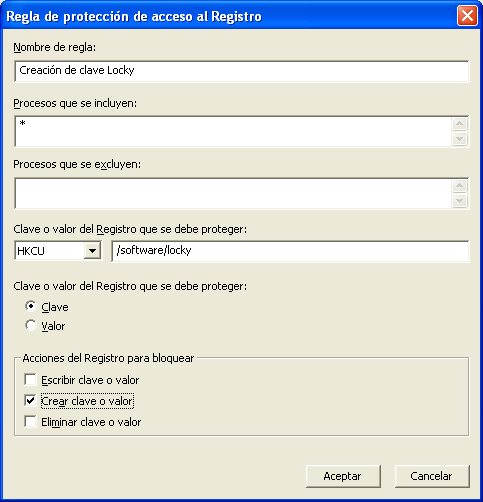Viewport: 483px width, 502px height.
Task: Open the HKCU registry root dropdown
Action: point(92,251)
